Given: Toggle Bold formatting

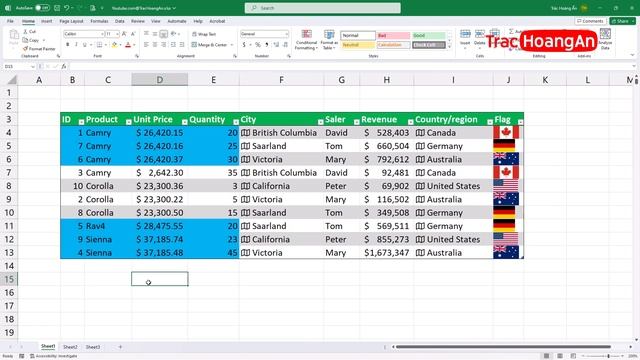Looking at the screenshot, I should coord(67,44).
